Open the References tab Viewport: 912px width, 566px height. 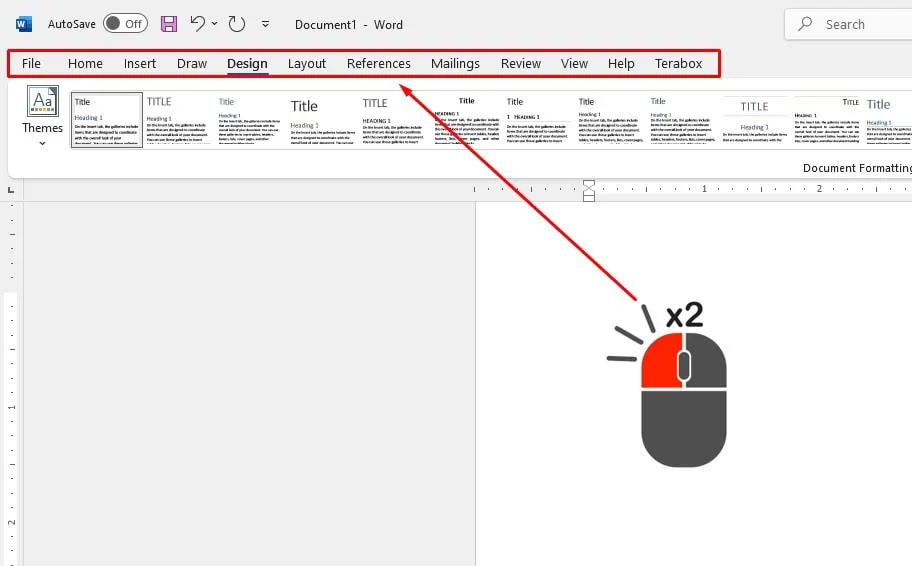tap(378, 63)
